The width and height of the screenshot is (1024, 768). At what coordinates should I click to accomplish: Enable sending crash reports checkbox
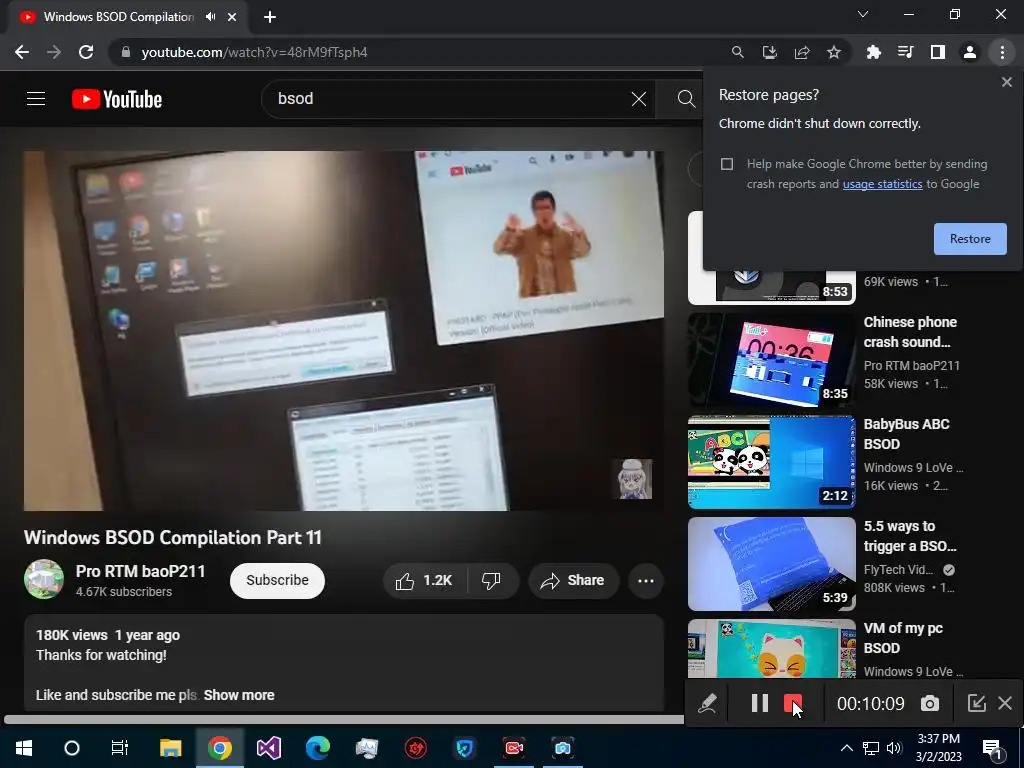727,164
